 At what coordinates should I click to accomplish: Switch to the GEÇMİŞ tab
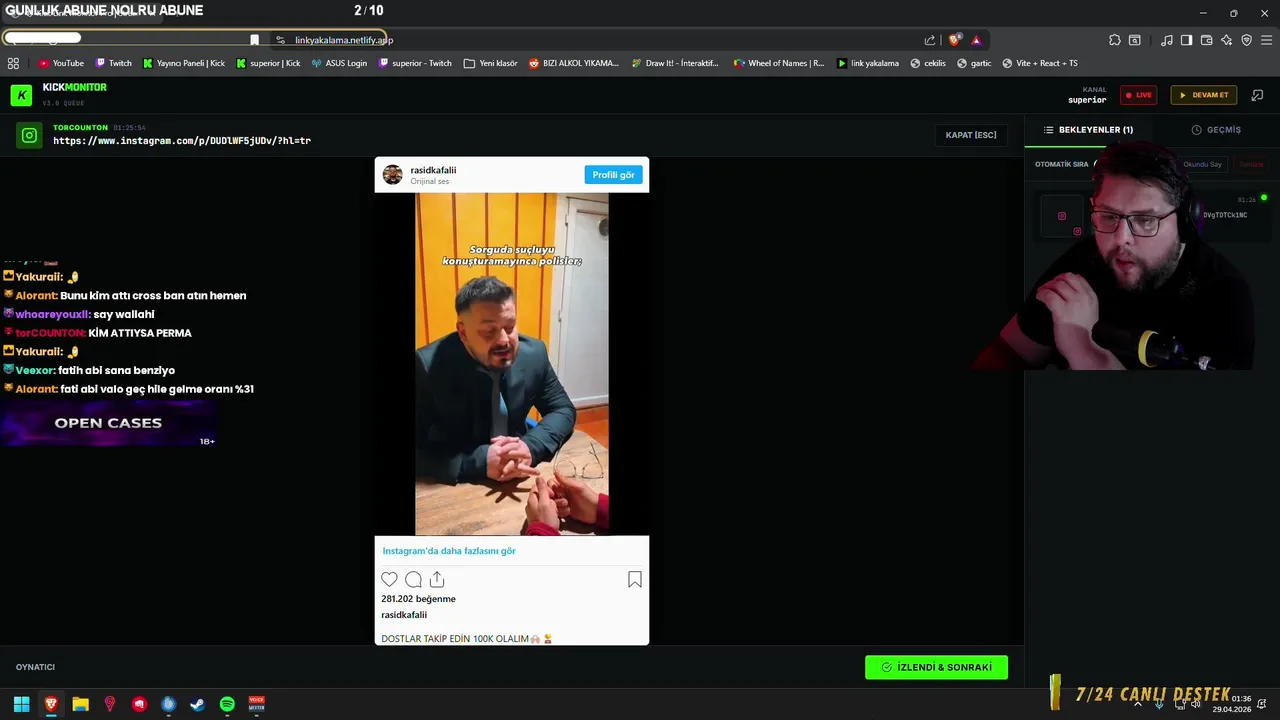click(1216, 130)
